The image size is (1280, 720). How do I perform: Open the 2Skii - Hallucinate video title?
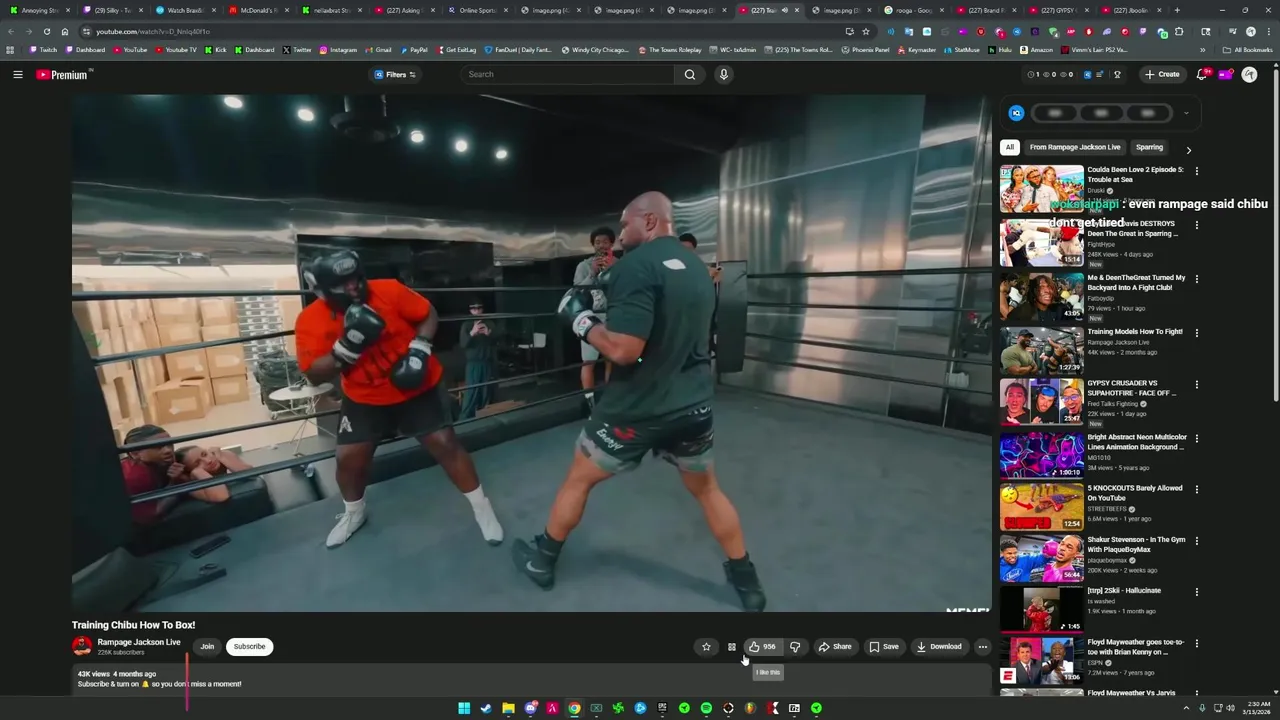1124,591
